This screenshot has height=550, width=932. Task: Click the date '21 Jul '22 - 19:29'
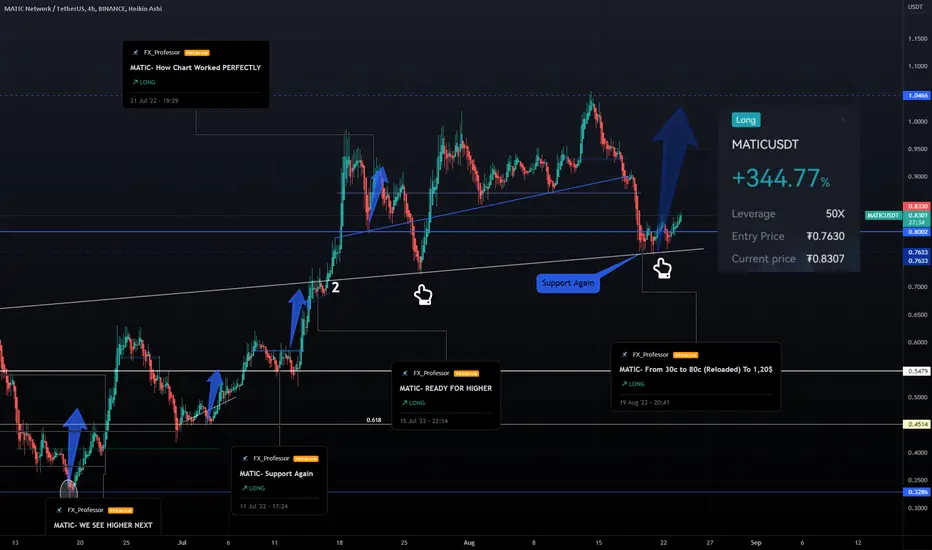(154, 101)
